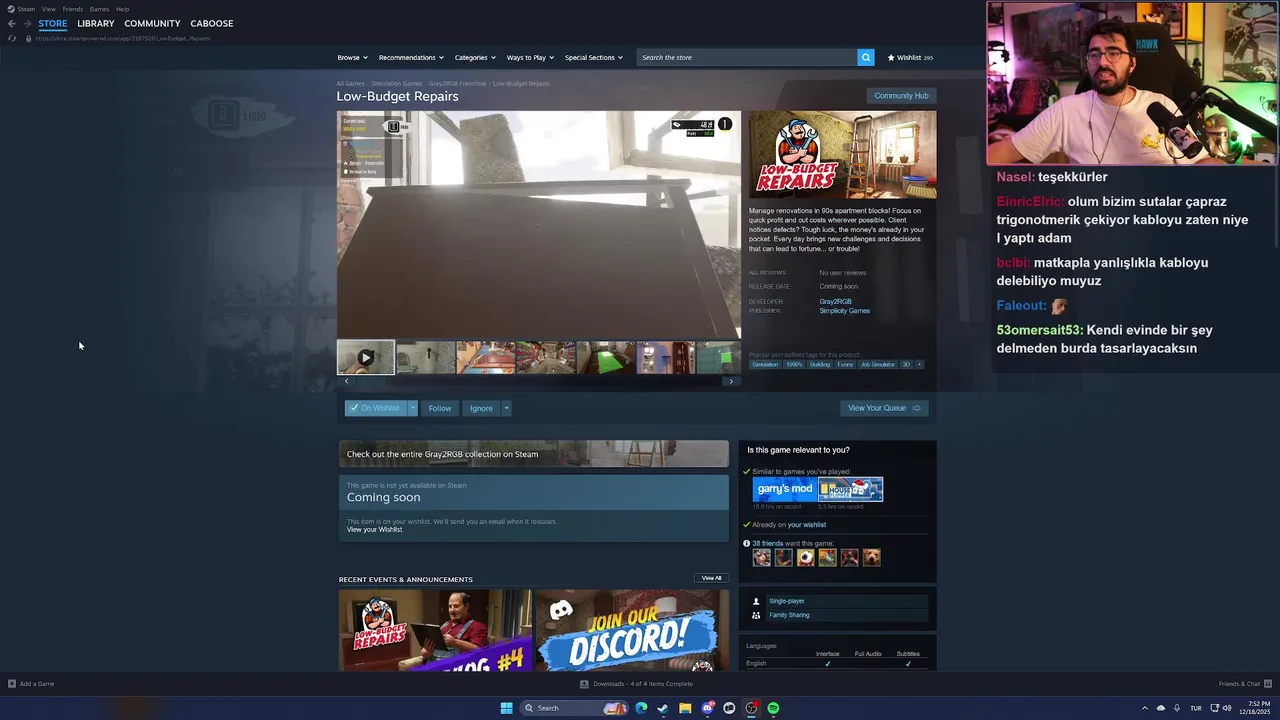Open File Explorer from taskbar
The height and width of the screenshot is (720, 1280).
(x=685, y=708)
